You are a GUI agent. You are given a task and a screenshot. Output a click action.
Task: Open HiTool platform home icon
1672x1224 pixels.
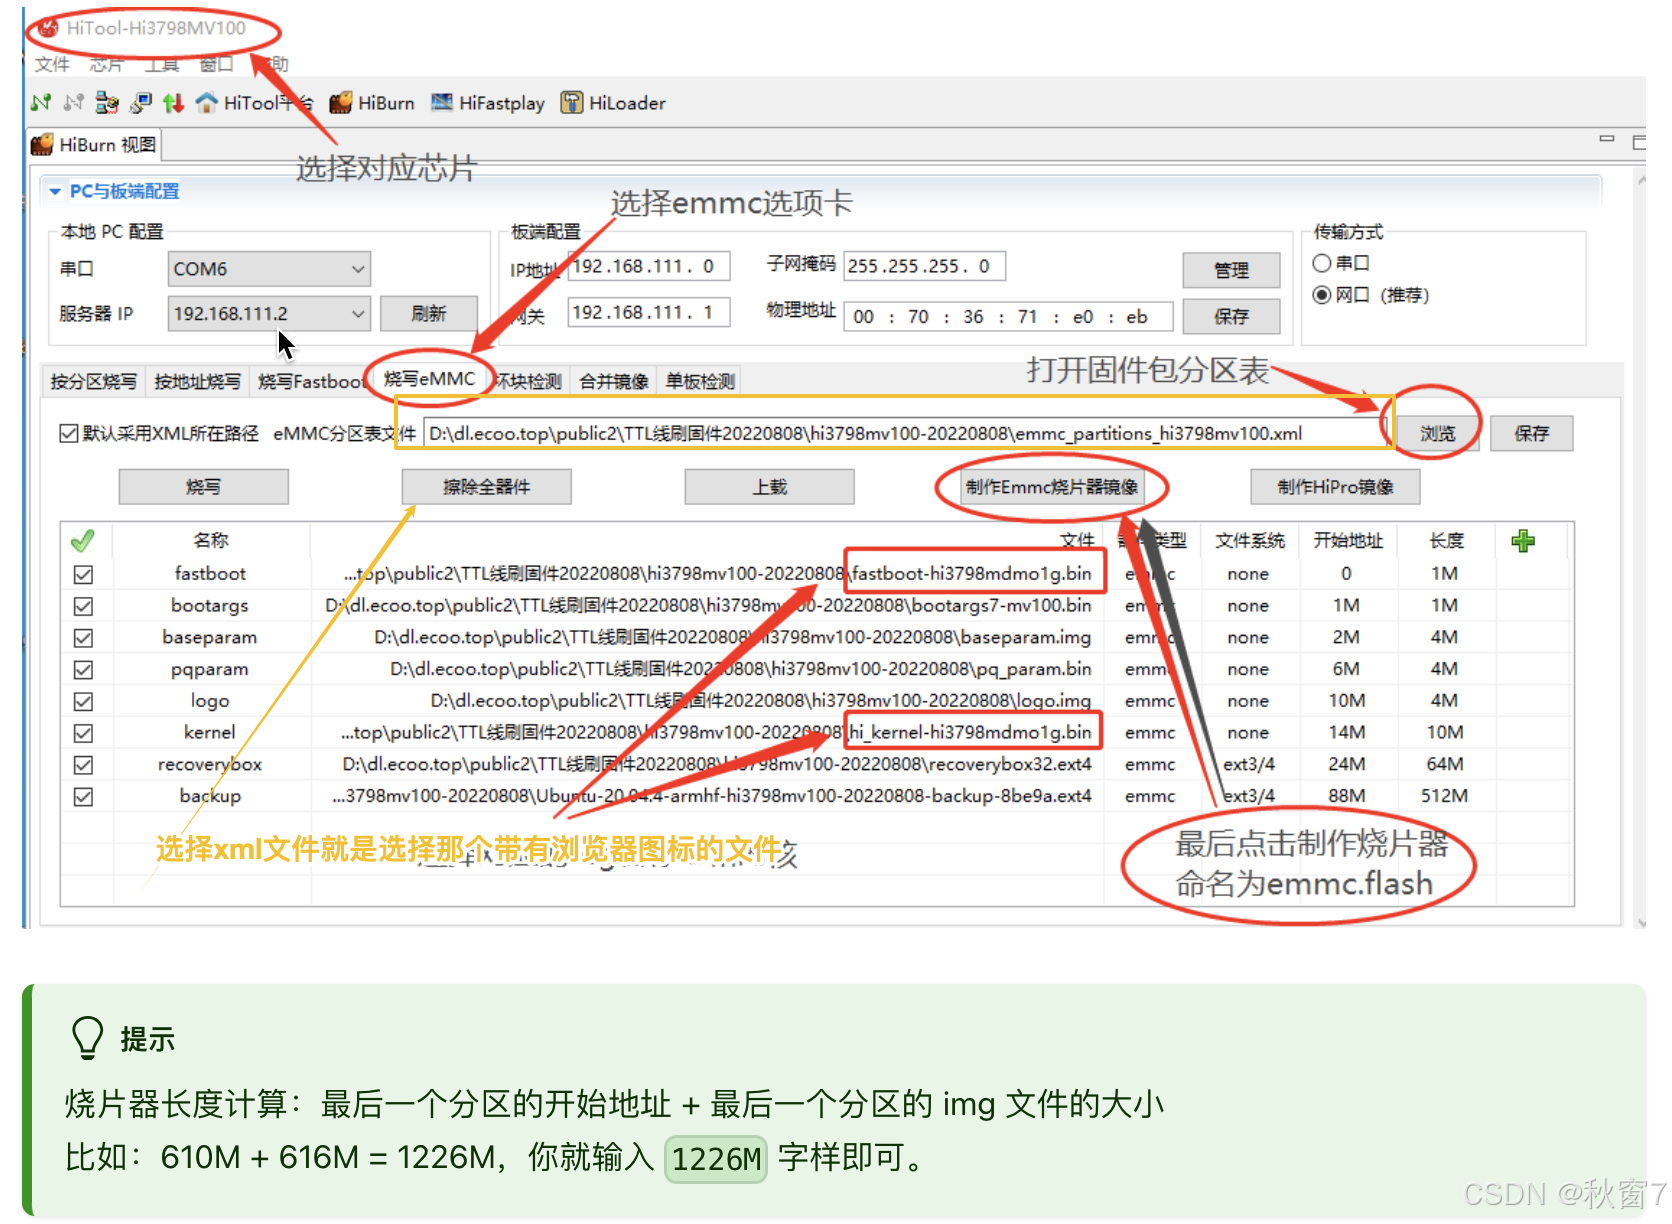(x=207, y=102)
